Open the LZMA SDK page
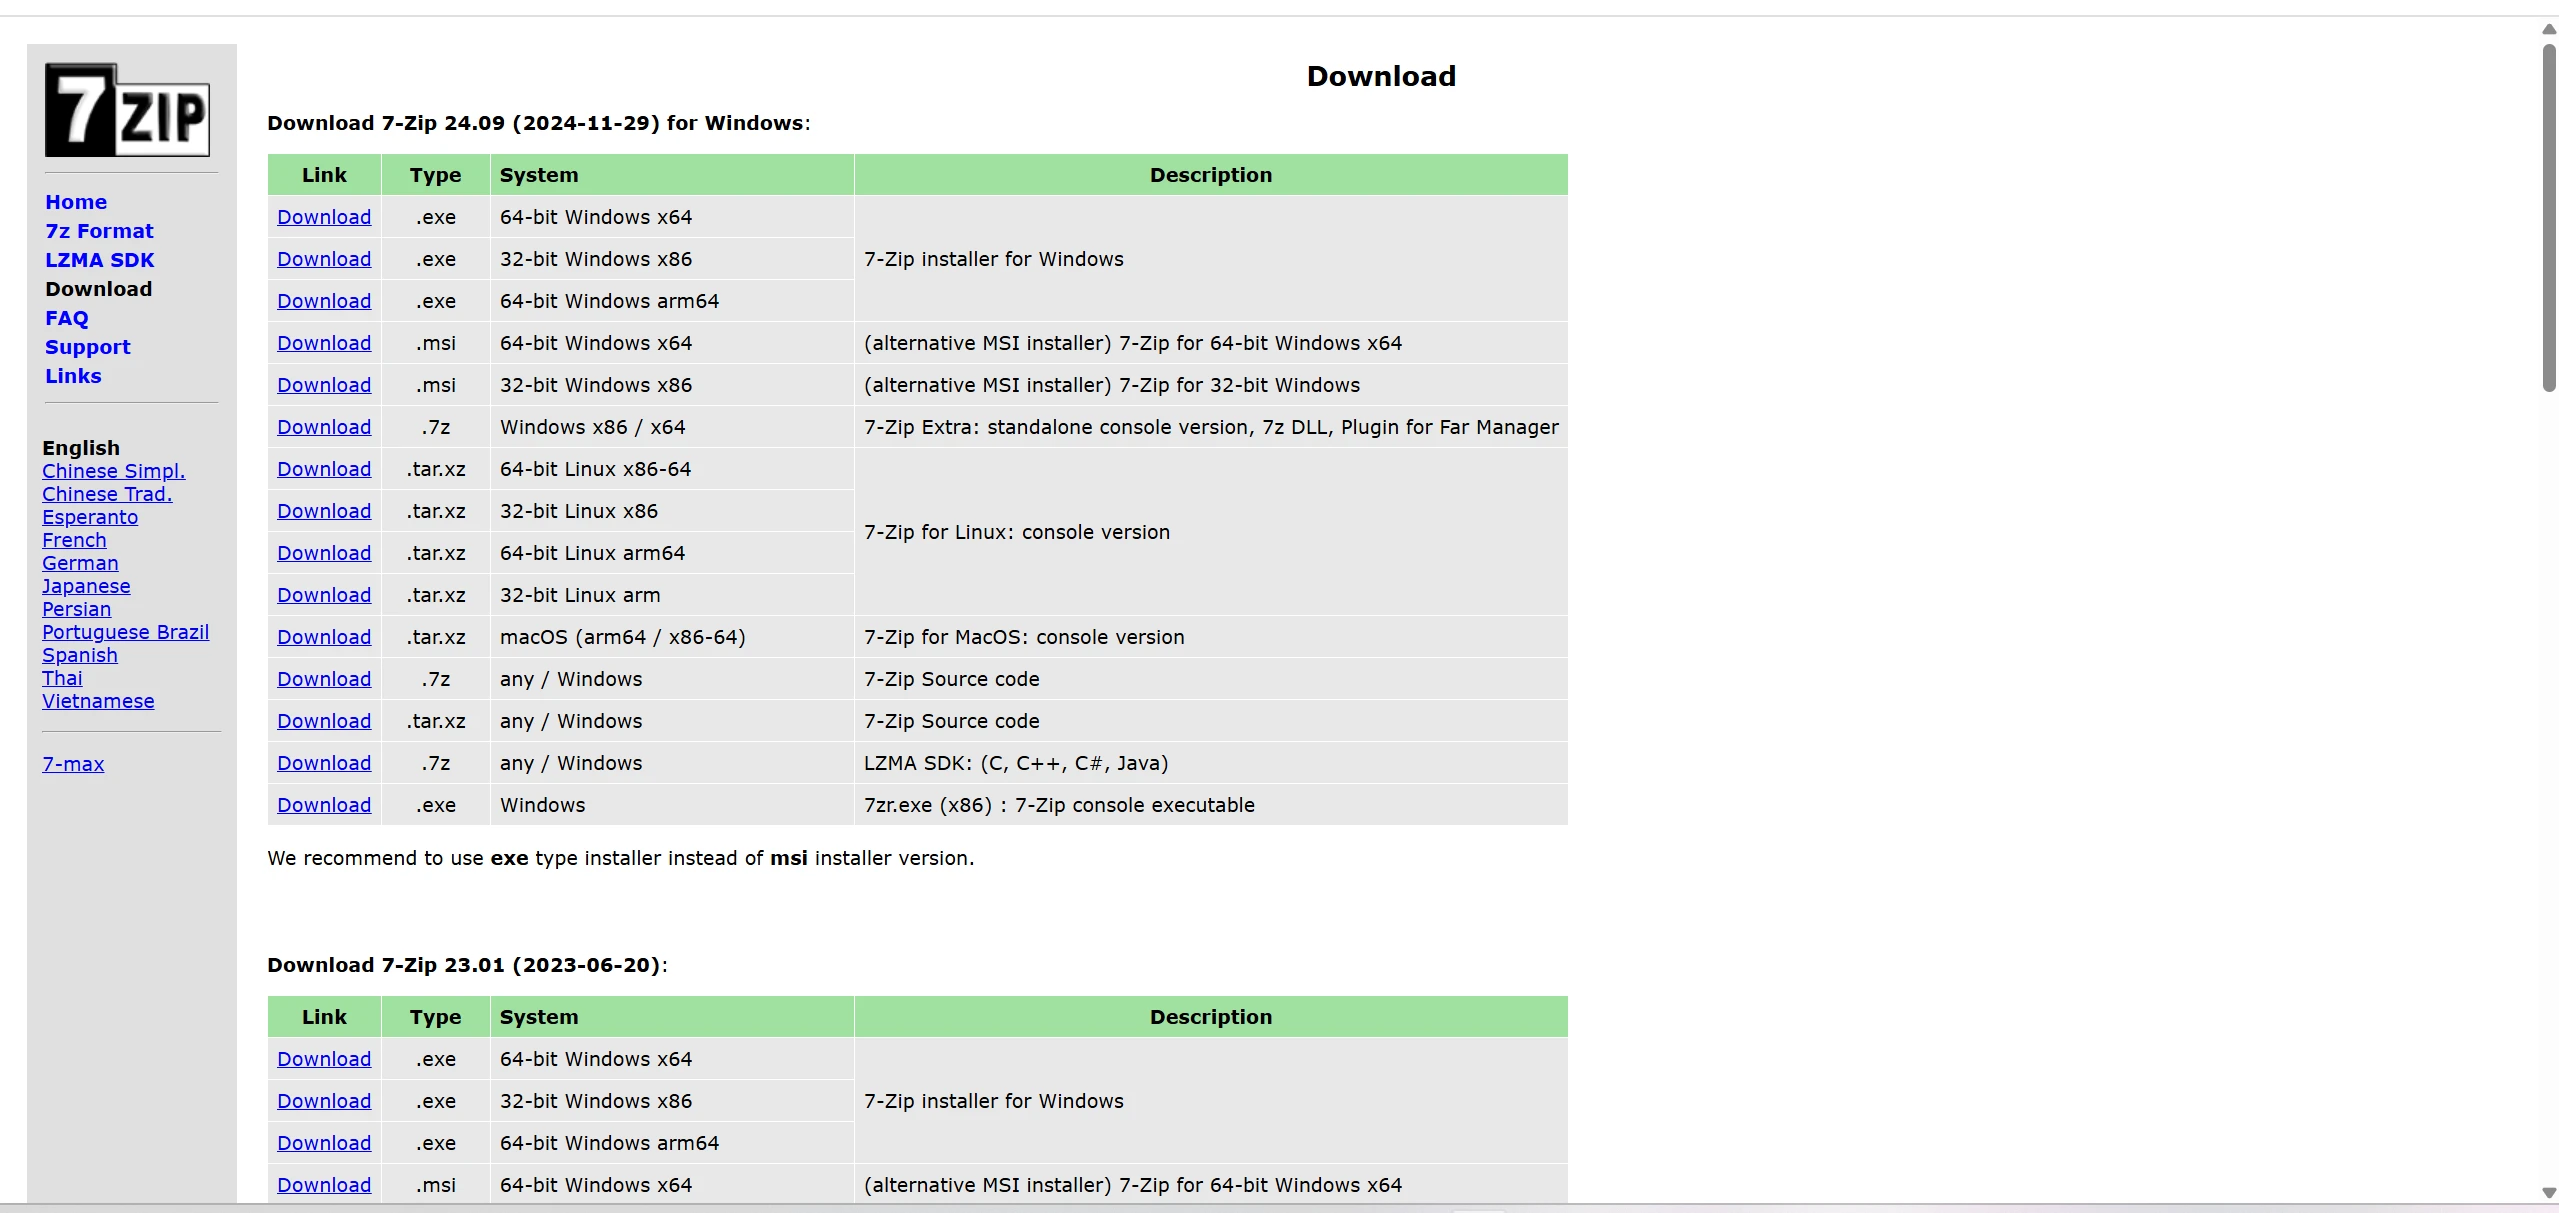The width and height of the screenshot is (2559, 1213). 100,260
